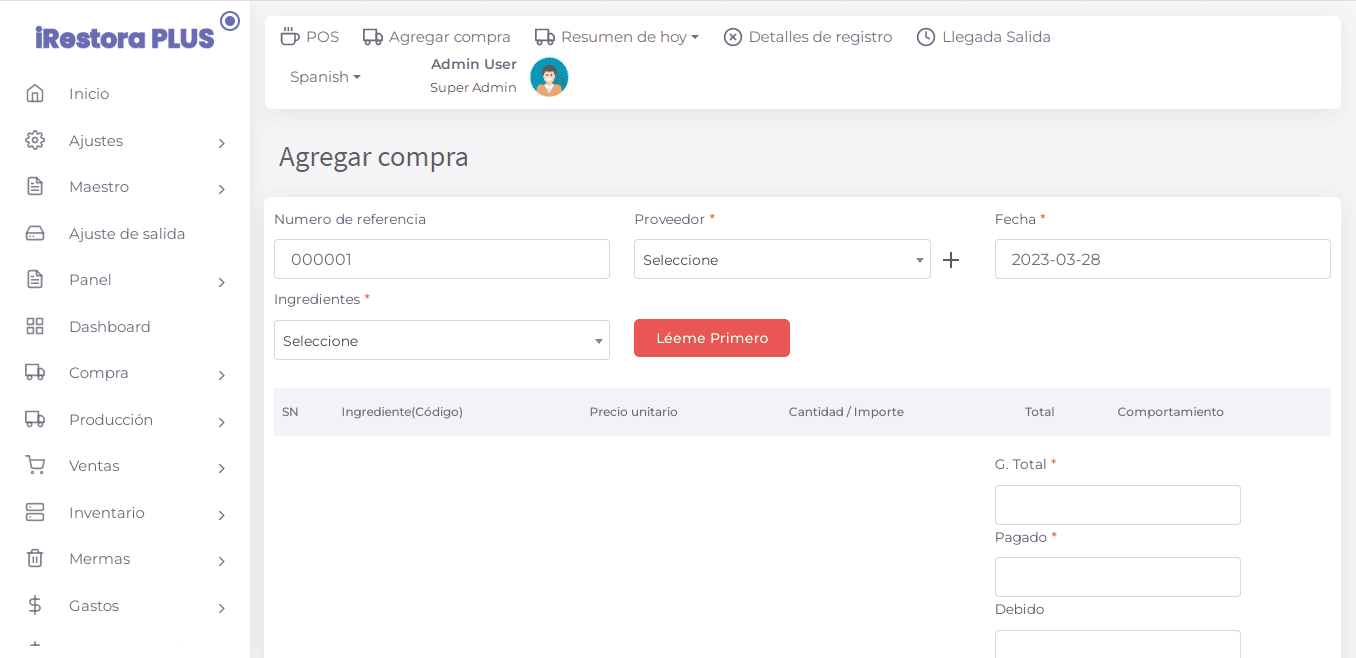Image resolution: width=1356 pixels, height=658 pixels.
Task: Click the Mermas trash can icon
Action: [x=35, y=559]
